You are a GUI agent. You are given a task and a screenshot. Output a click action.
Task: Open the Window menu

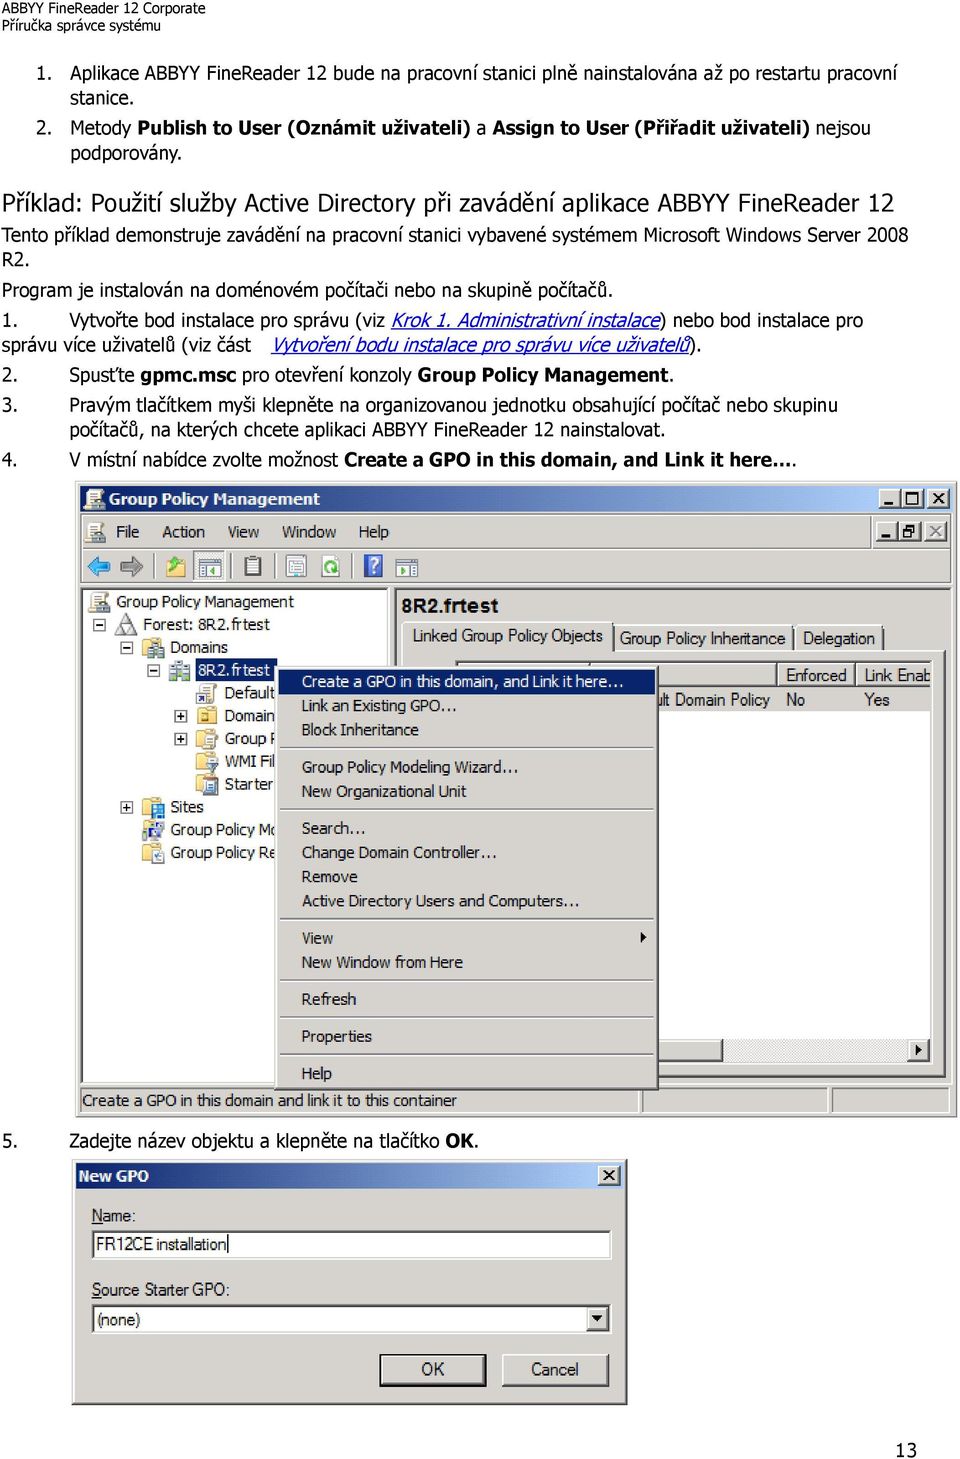coord(309,532)
